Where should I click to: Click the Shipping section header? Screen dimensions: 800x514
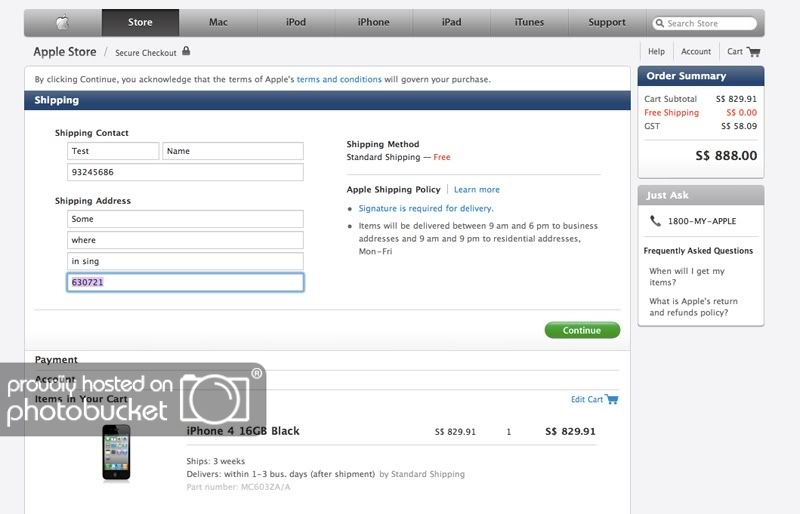(327, 100)
